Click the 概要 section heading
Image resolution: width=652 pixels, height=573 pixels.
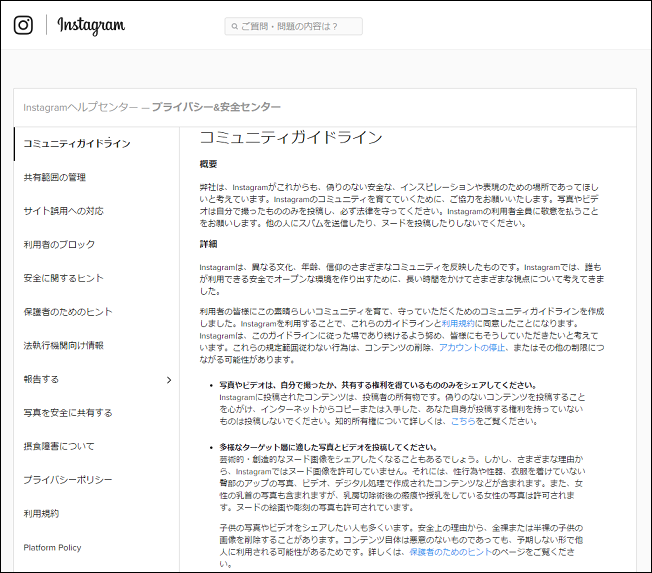click(208, 164)
